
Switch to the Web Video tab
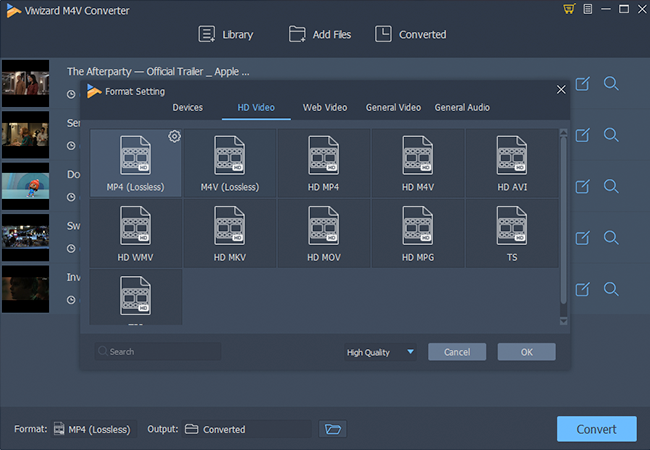325,107
